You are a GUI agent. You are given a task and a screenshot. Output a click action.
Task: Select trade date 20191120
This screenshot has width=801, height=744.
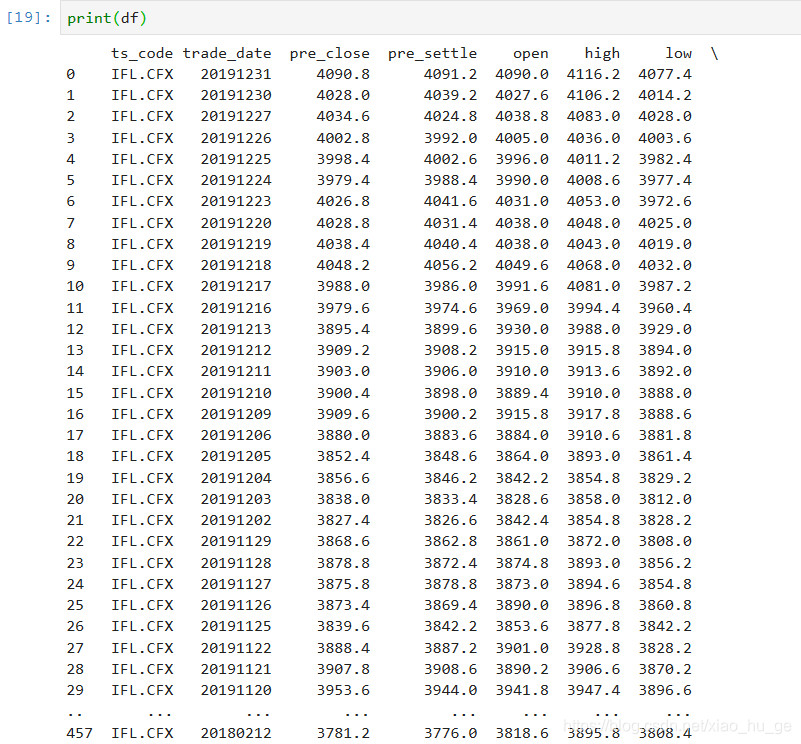pos(236,689)
